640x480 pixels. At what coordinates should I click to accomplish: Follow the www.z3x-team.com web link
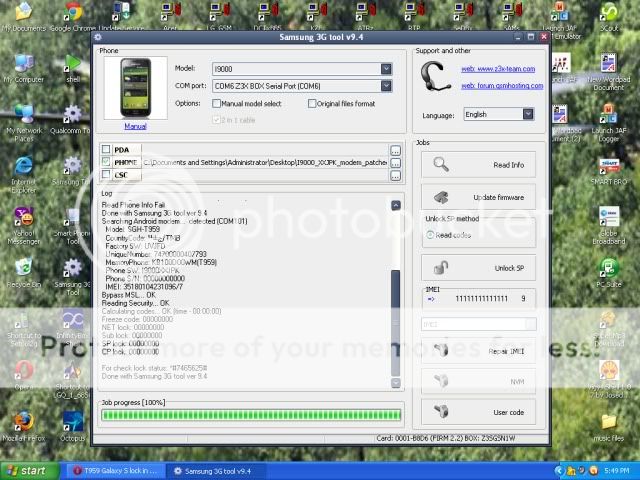[x=497, y=69]
